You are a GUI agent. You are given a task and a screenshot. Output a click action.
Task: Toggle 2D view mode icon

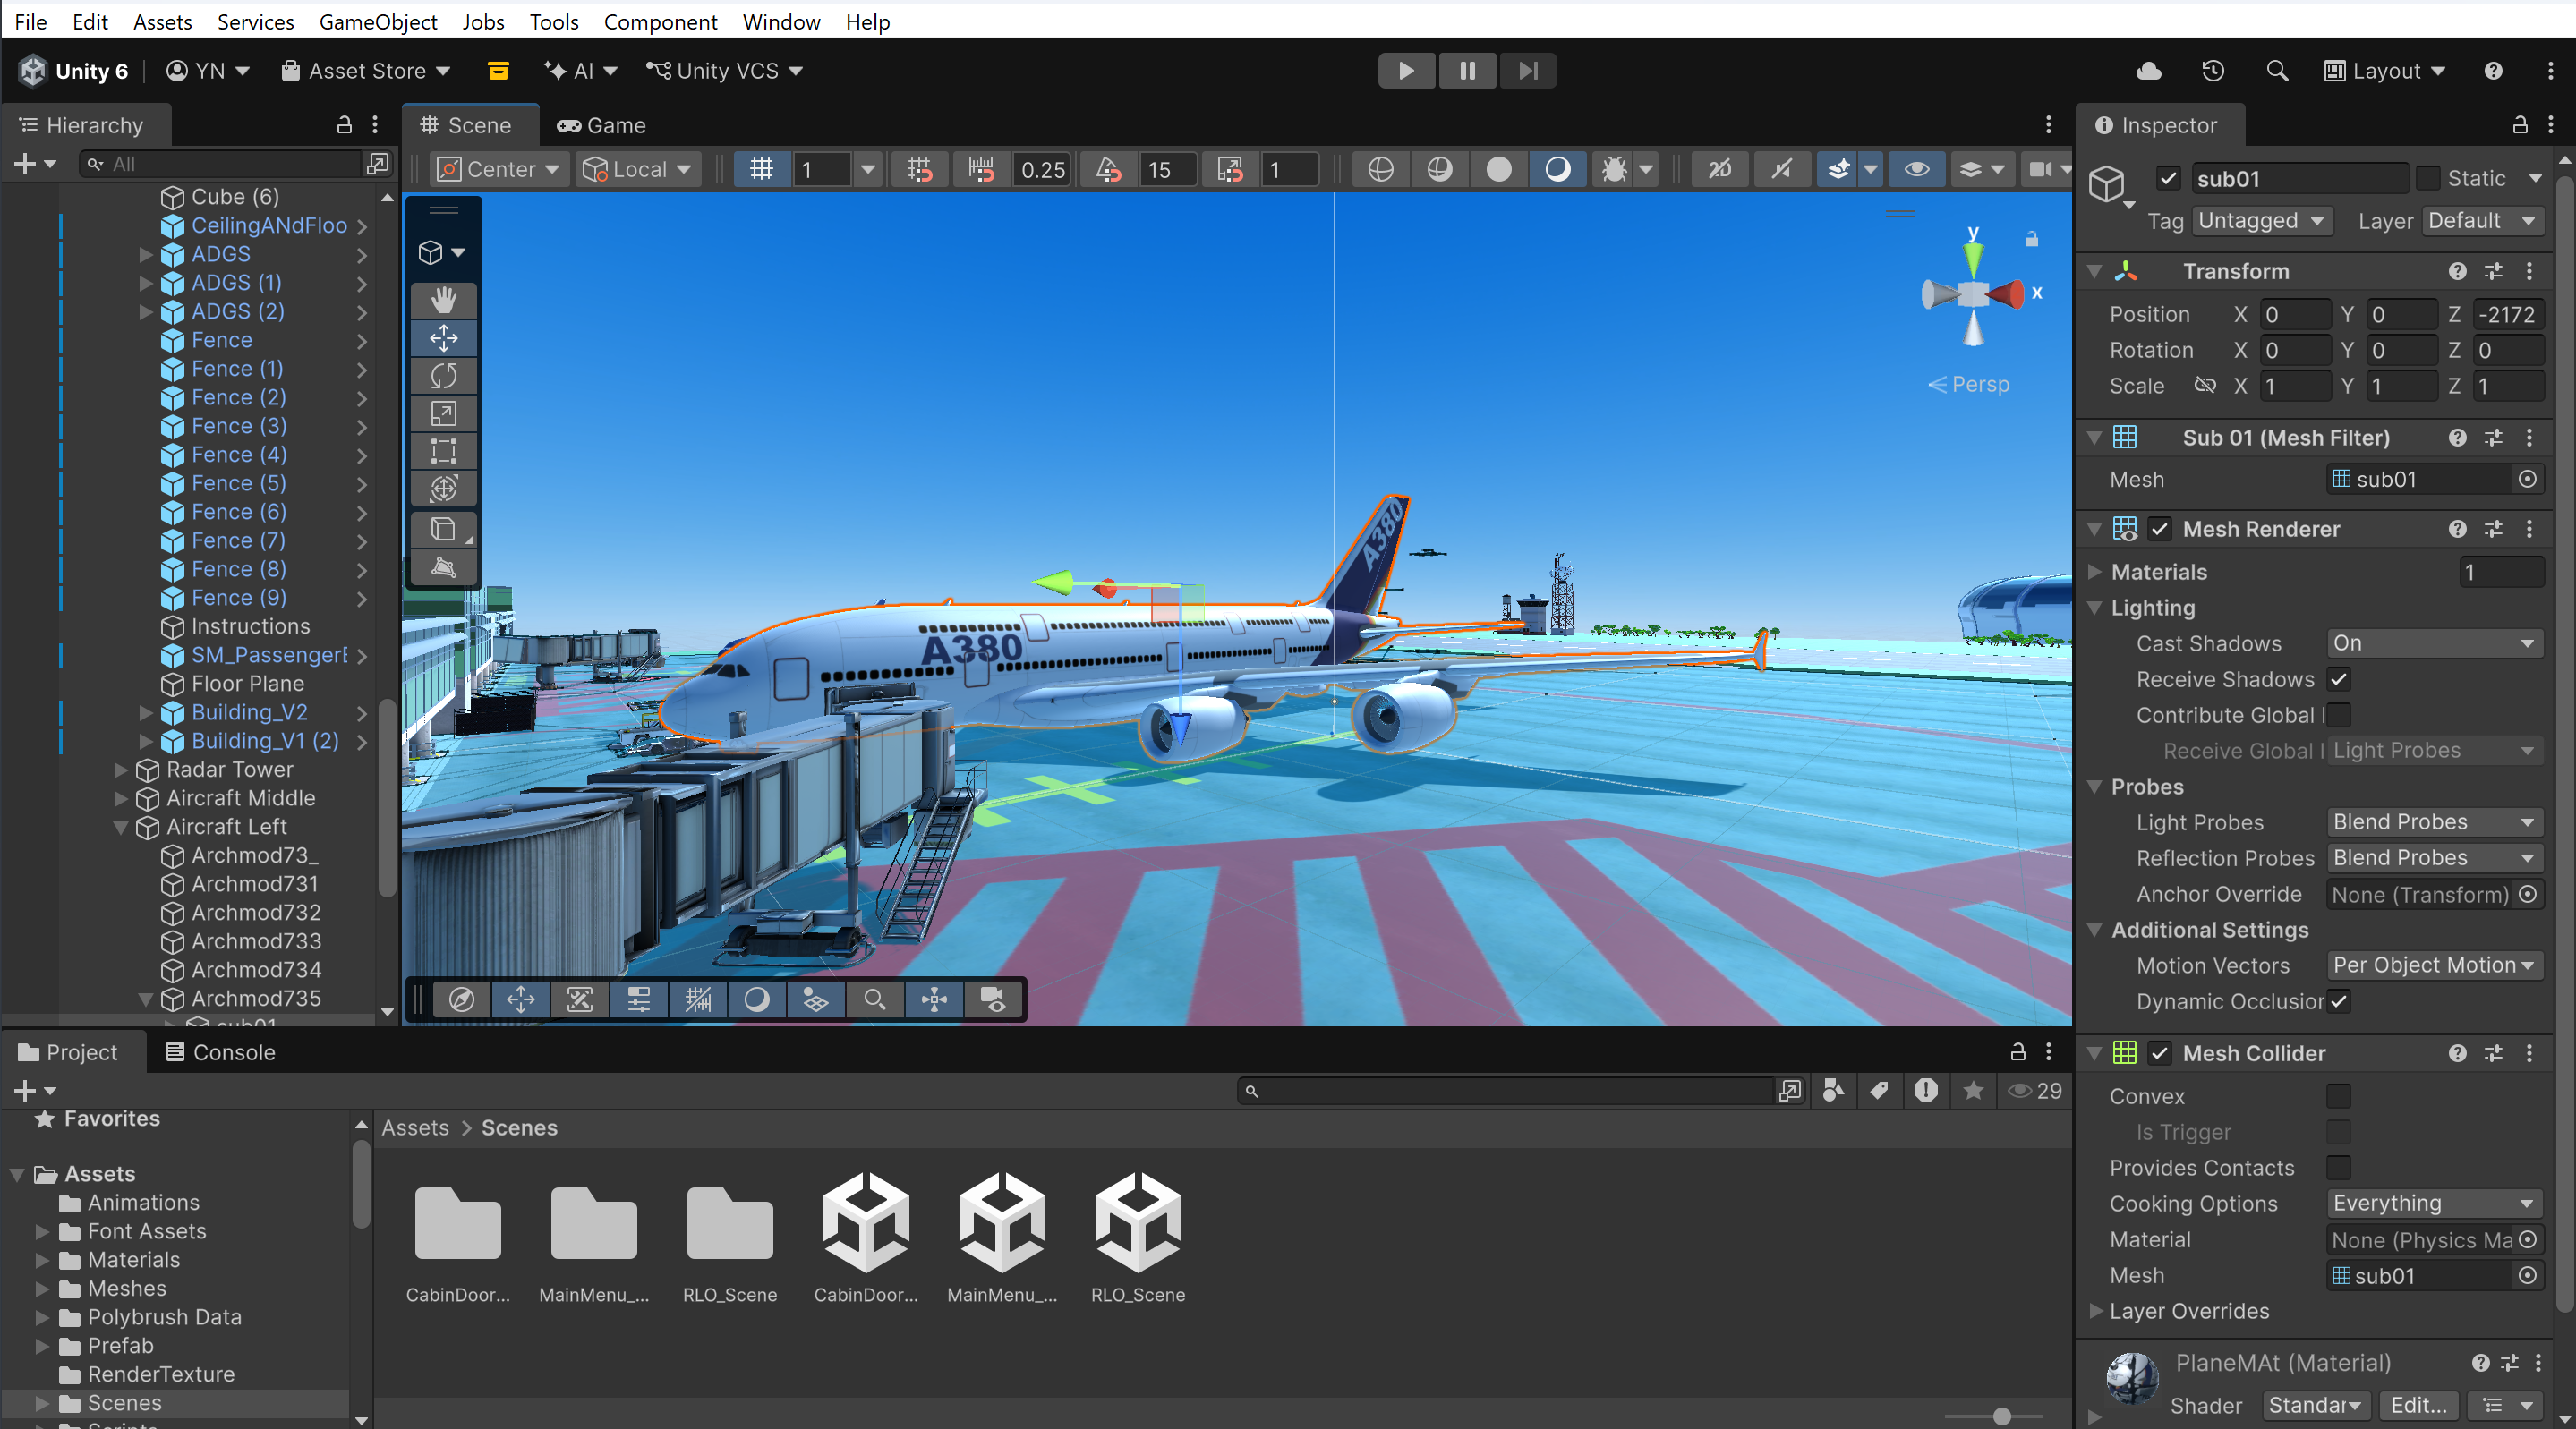click(x=1719, y=169)
